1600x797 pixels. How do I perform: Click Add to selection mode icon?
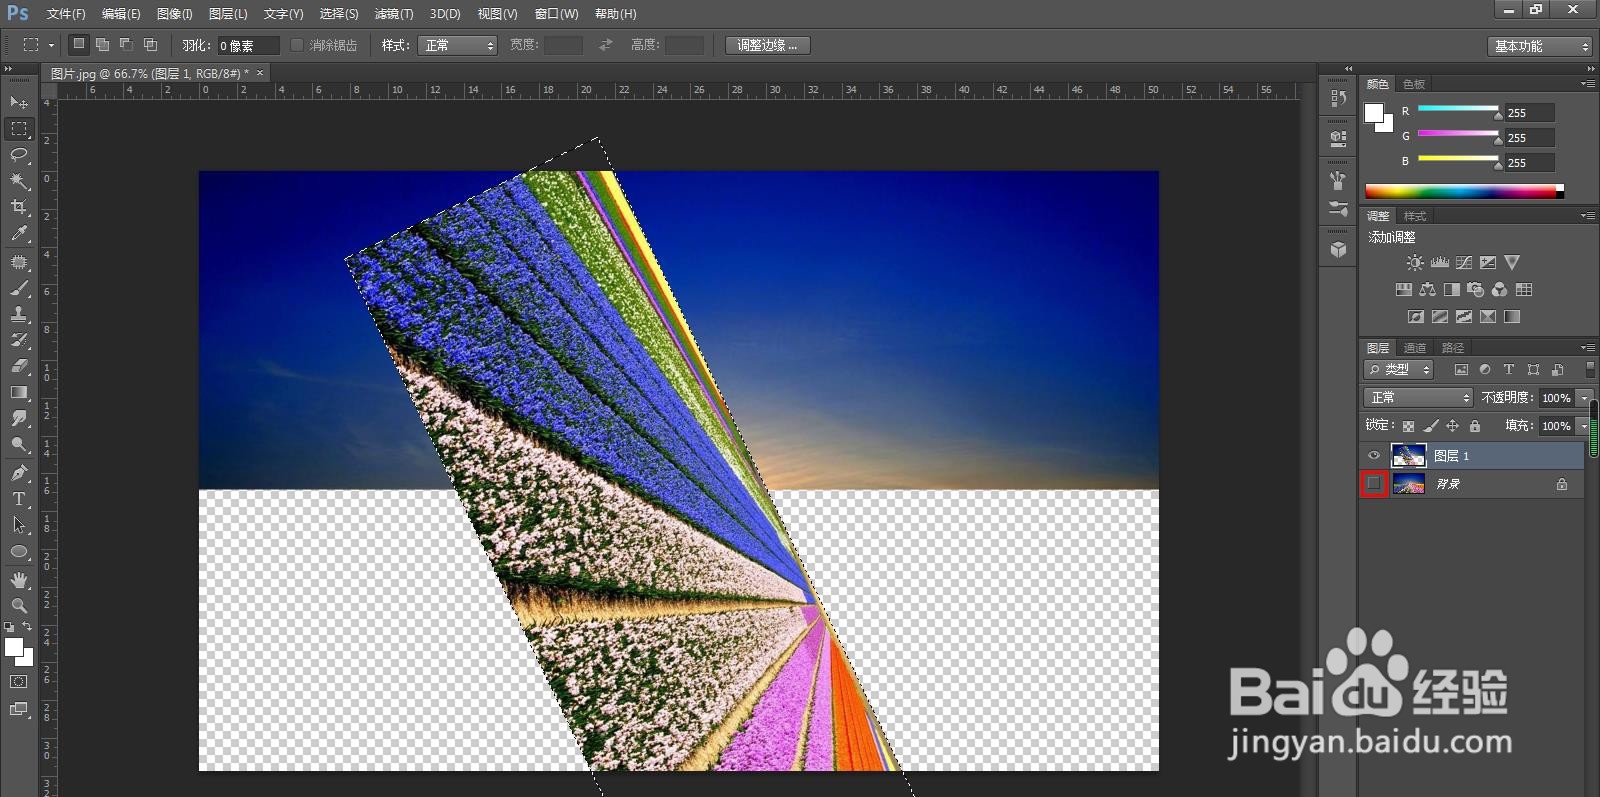pyautogui.click(x=102, y=45)
